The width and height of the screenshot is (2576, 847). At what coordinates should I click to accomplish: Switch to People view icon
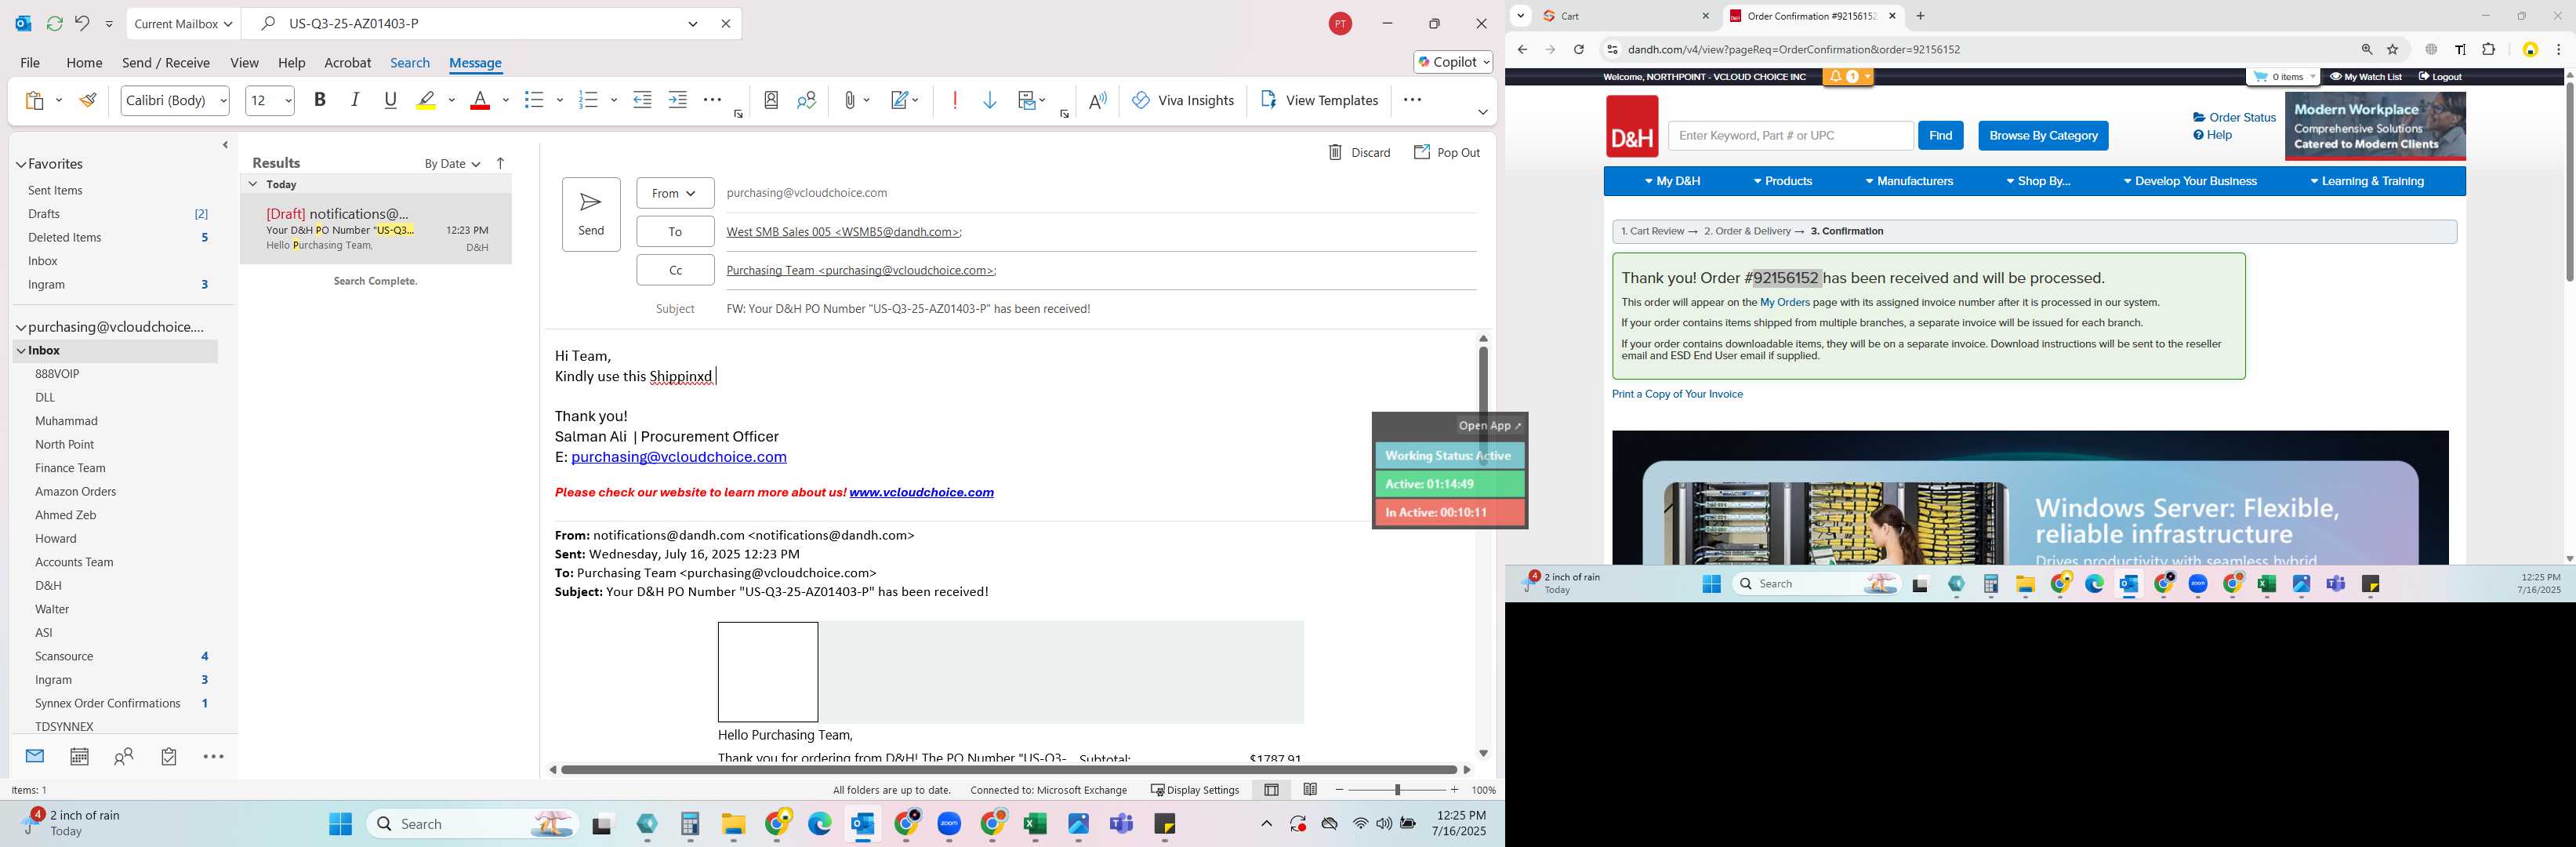124,757
